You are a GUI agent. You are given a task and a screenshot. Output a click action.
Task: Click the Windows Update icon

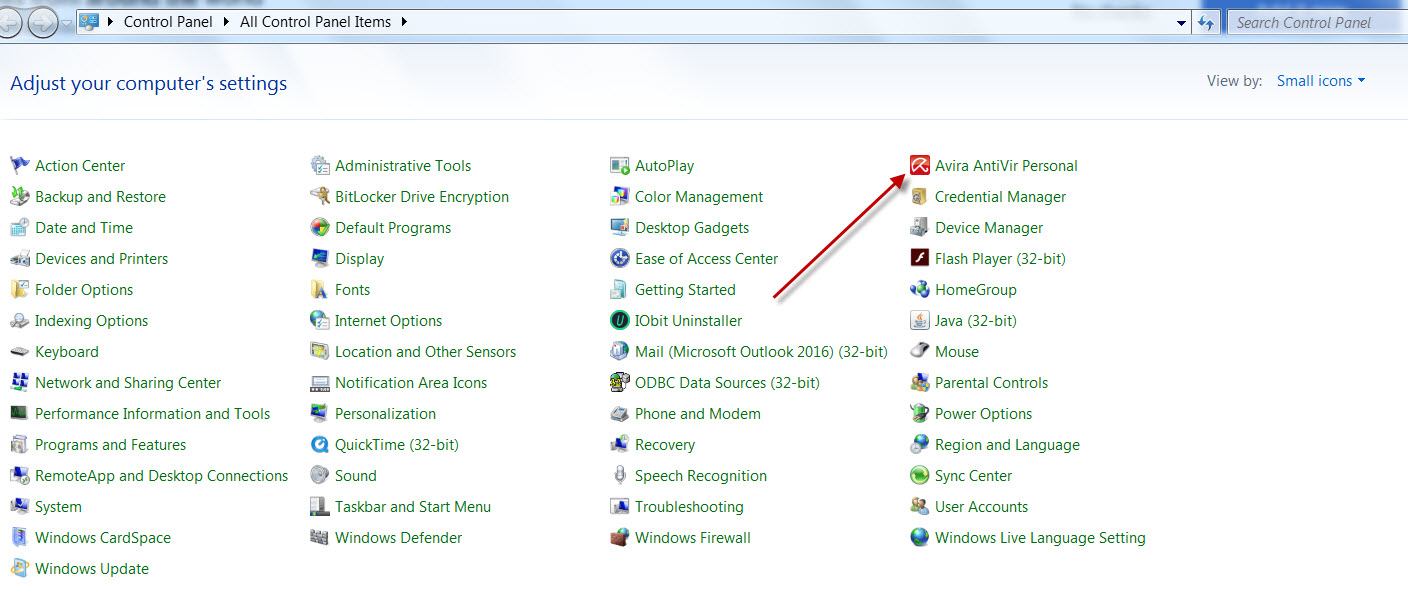[19, 569]
